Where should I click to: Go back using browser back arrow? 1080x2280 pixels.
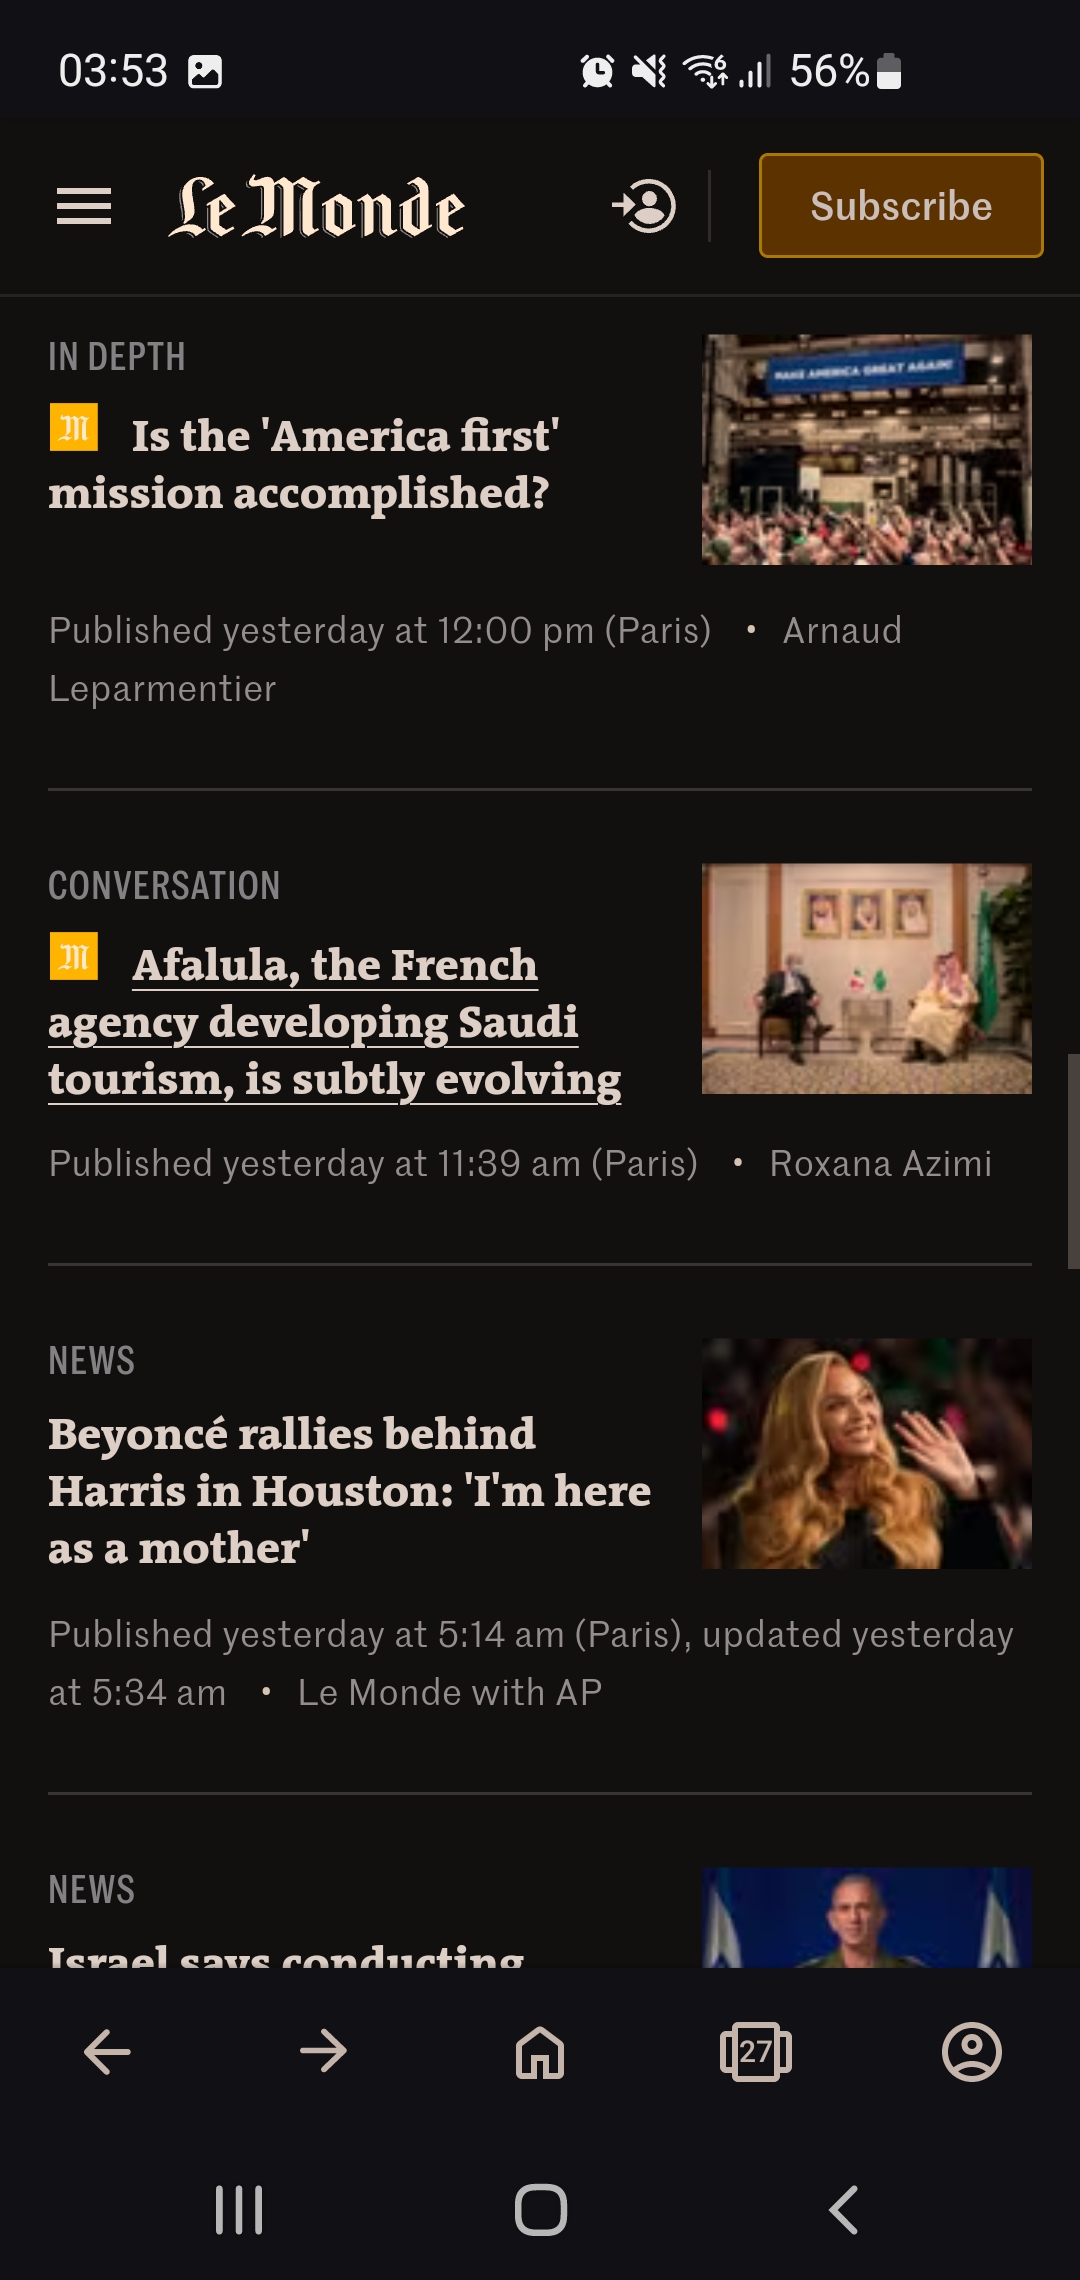[x=107, y=2052]
